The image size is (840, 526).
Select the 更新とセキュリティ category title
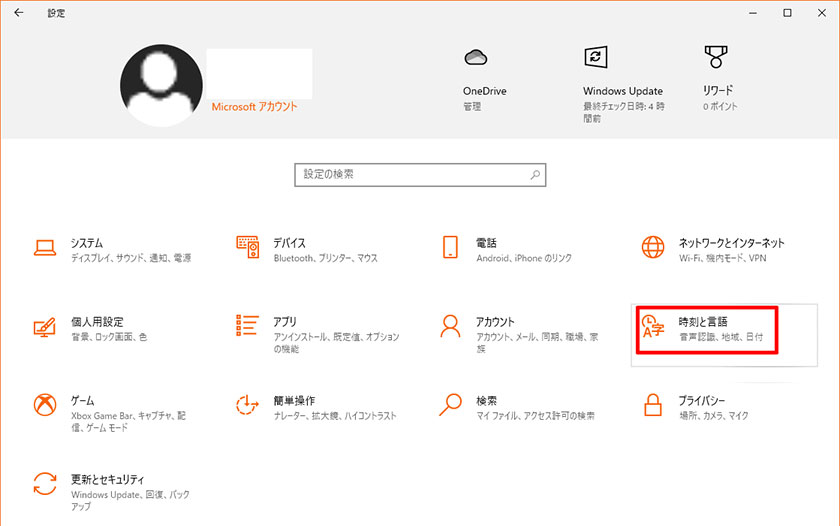click(x=108, y=479)
